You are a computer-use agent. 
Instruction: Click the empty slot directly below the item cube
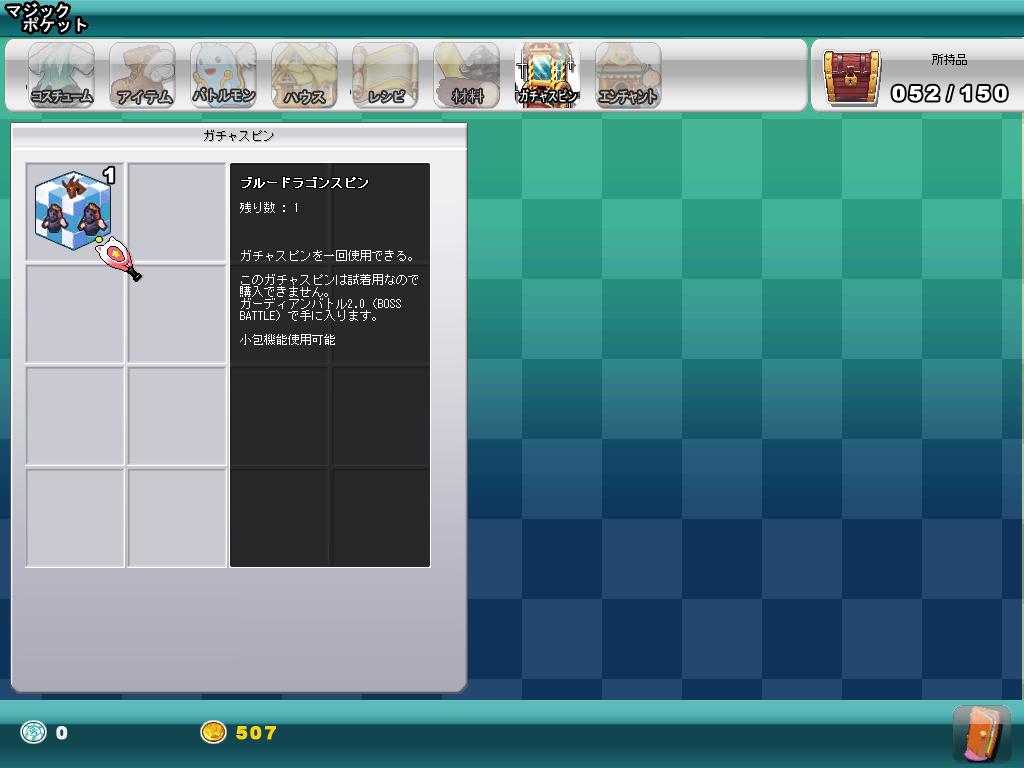tap(75, 314)
